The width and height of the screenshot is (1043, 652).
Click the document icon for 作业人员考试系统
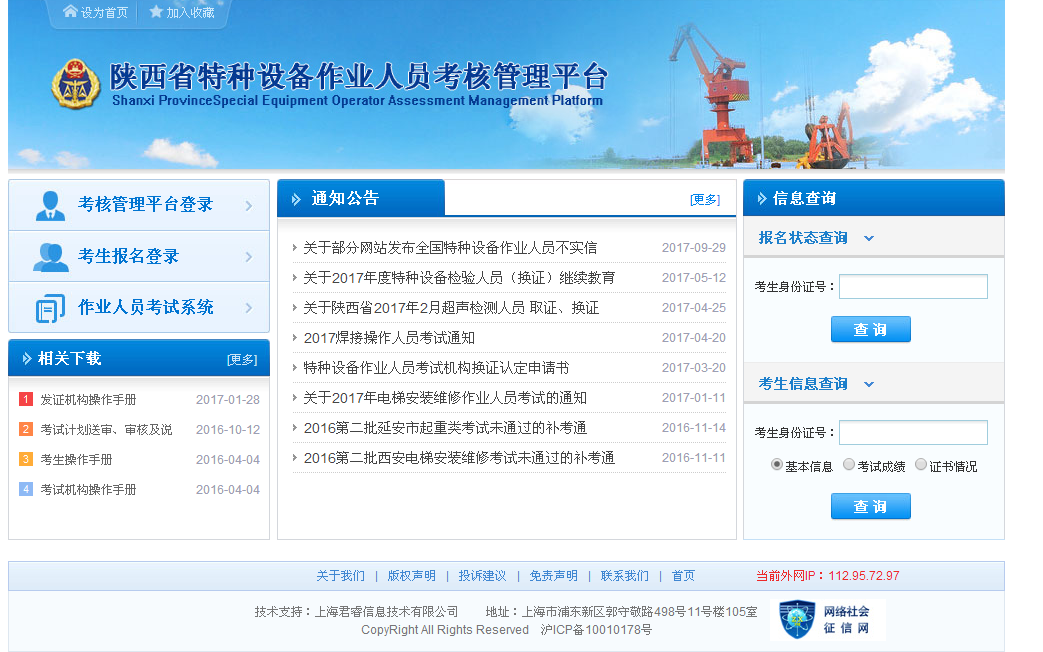pos(50,308)
